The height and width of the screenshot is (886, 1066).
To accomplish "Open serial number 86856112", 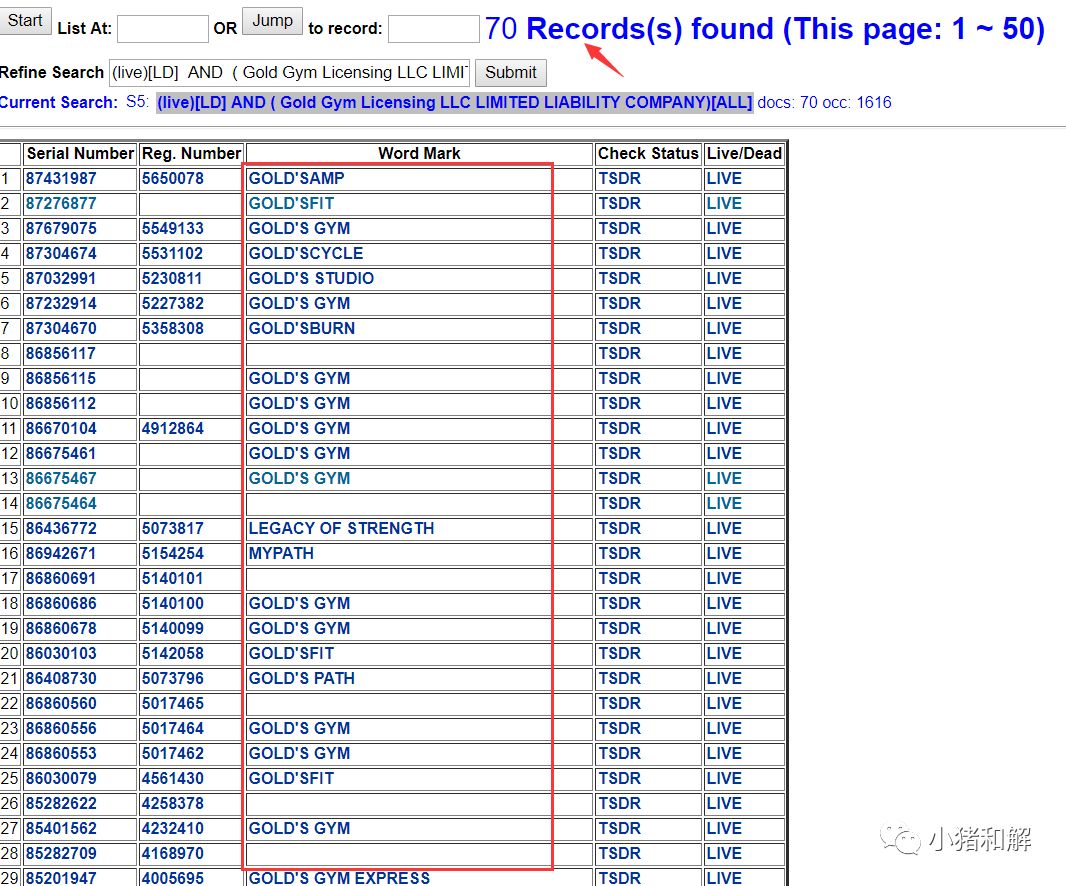I will [x=61, y=404].
